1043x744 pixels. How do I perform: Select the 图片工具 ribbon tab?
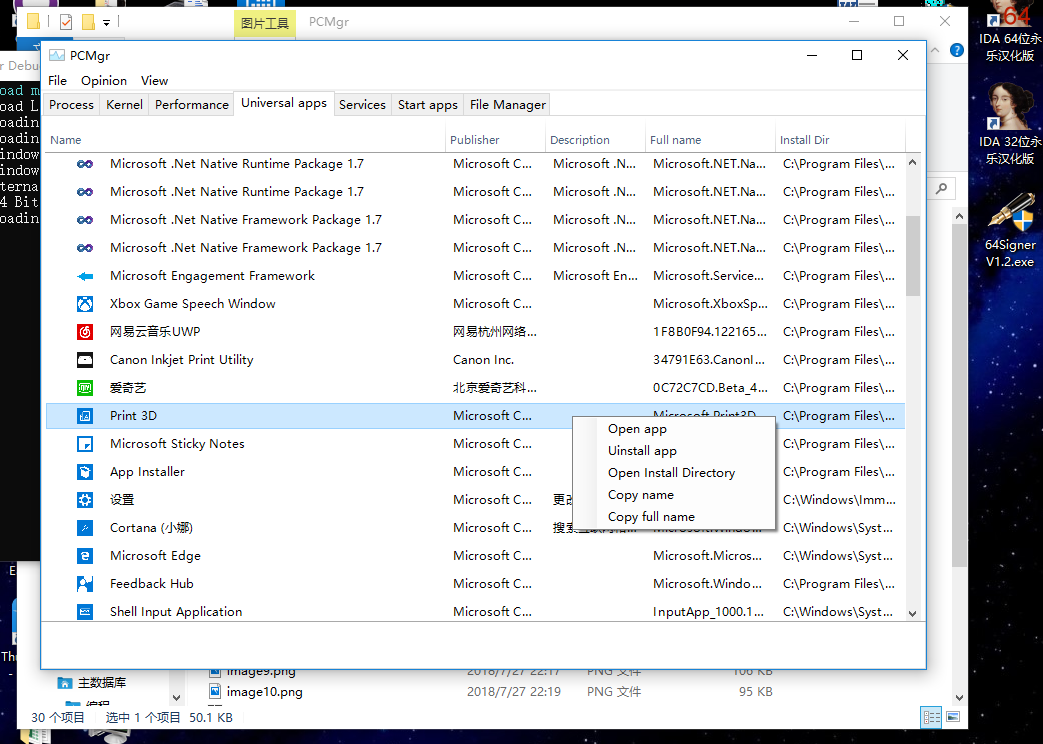[264, 23]
